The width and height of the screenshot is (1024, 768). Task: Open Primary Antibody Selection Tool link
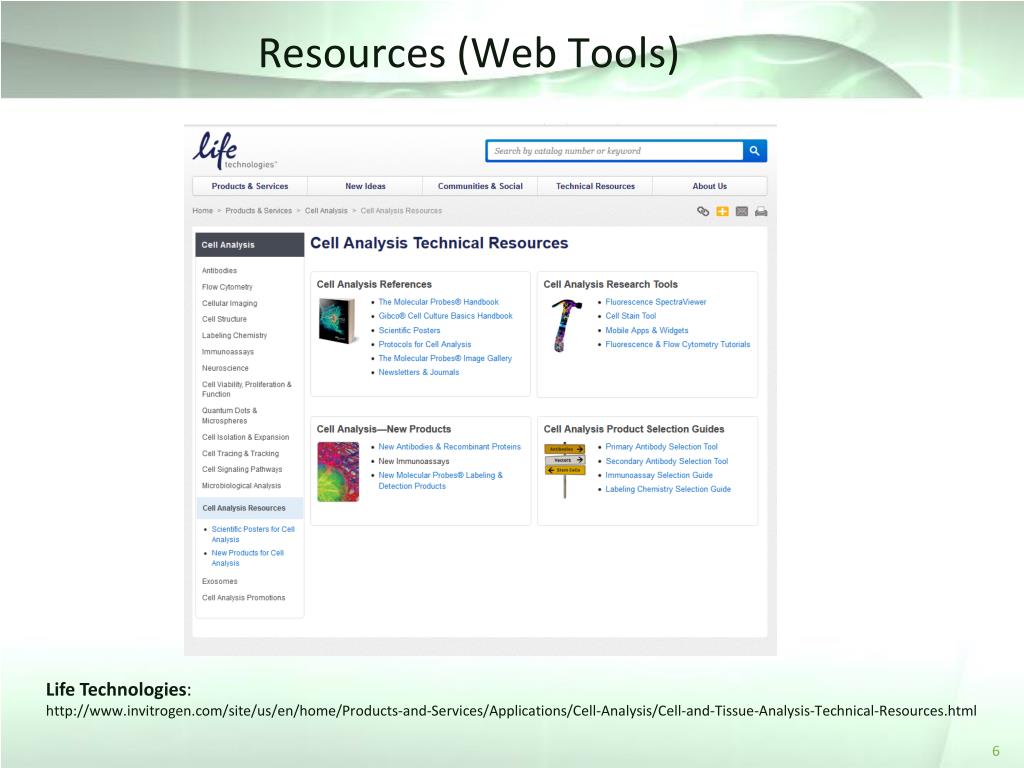(661, 447)
